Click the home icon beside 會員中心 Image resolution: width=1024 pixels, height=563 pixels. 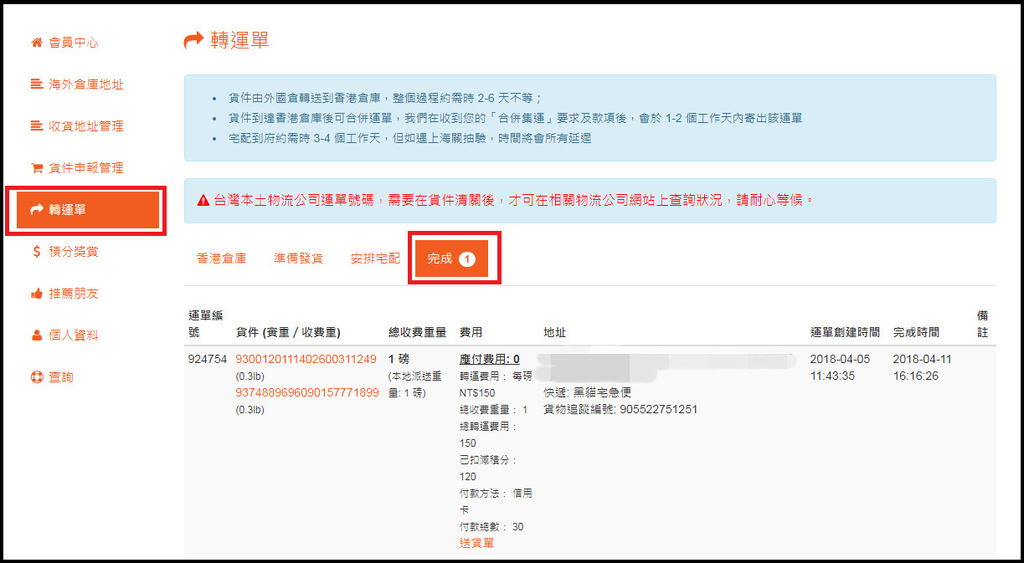pos(37,43)
